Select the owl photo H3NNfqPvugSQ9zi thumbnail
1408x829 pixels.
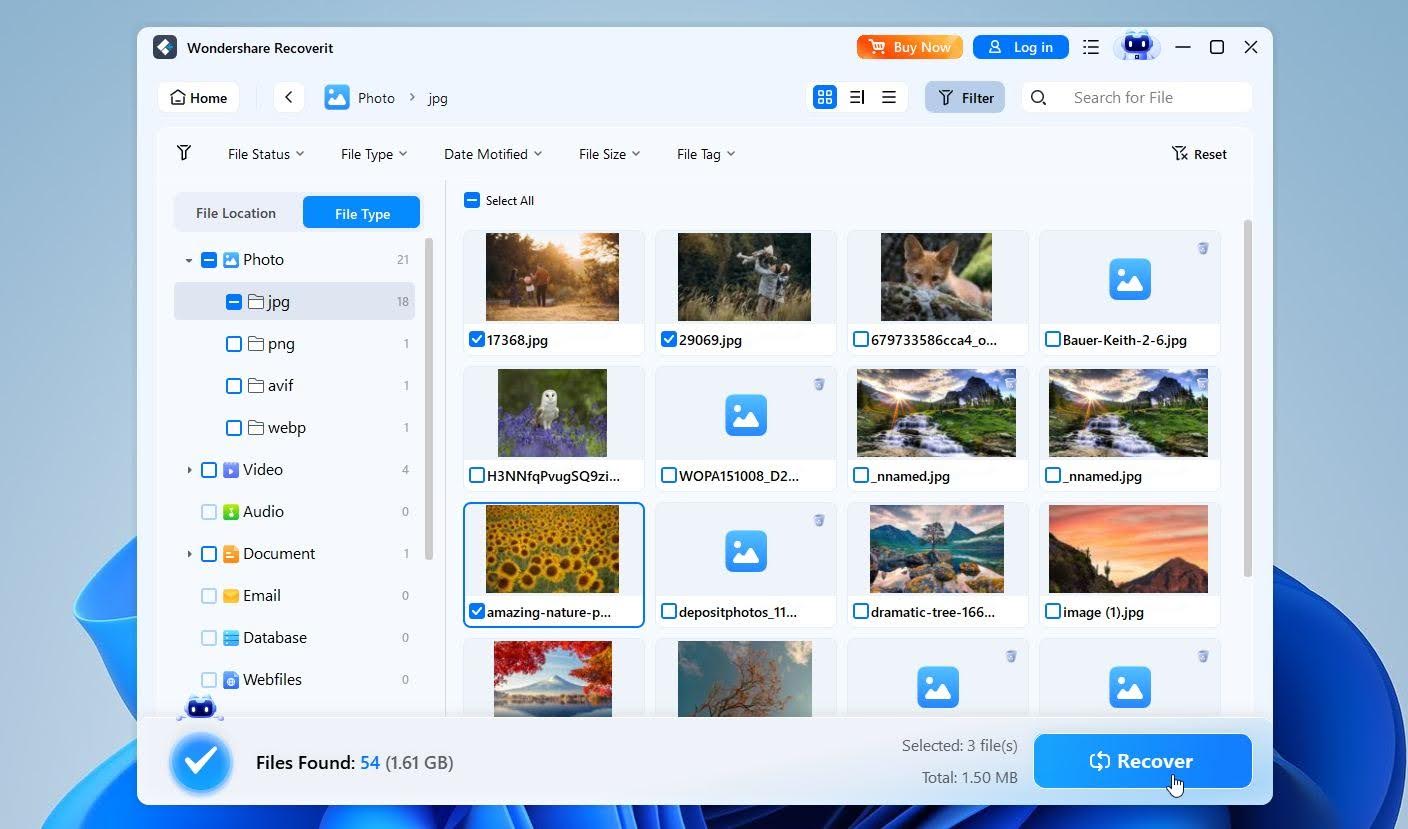tap(552, 413)
